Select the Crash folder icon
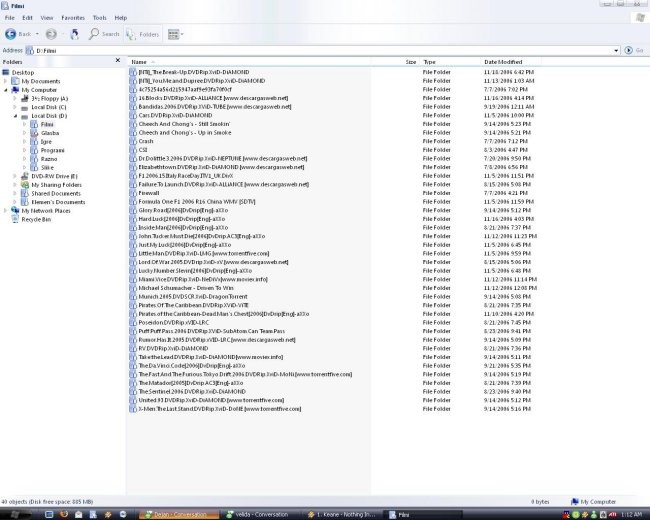This screenshot has width=650, height=520. [x=133, y=141]
